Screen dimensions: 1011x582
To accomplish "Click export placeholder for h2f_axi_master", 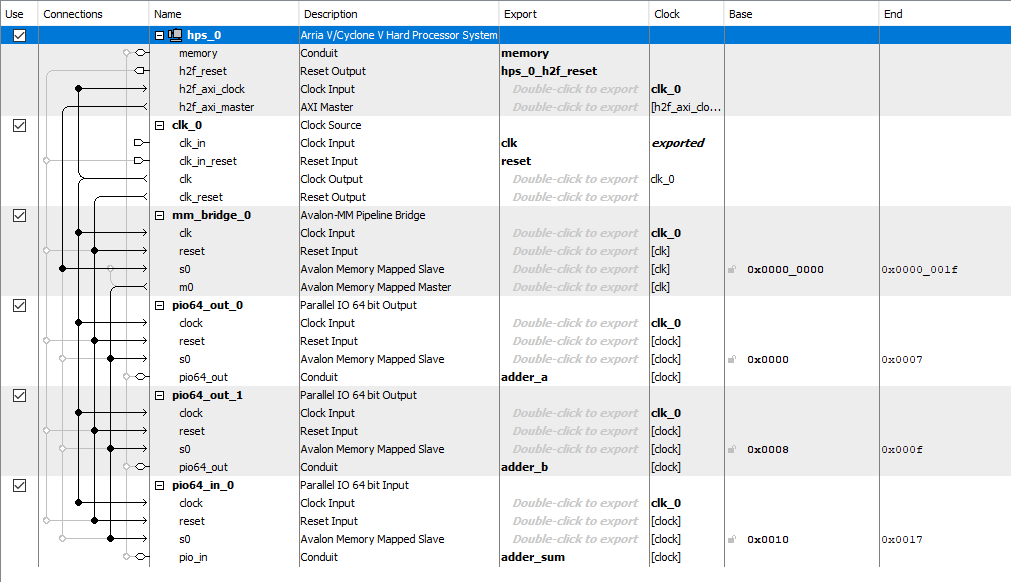I will 574,107.
